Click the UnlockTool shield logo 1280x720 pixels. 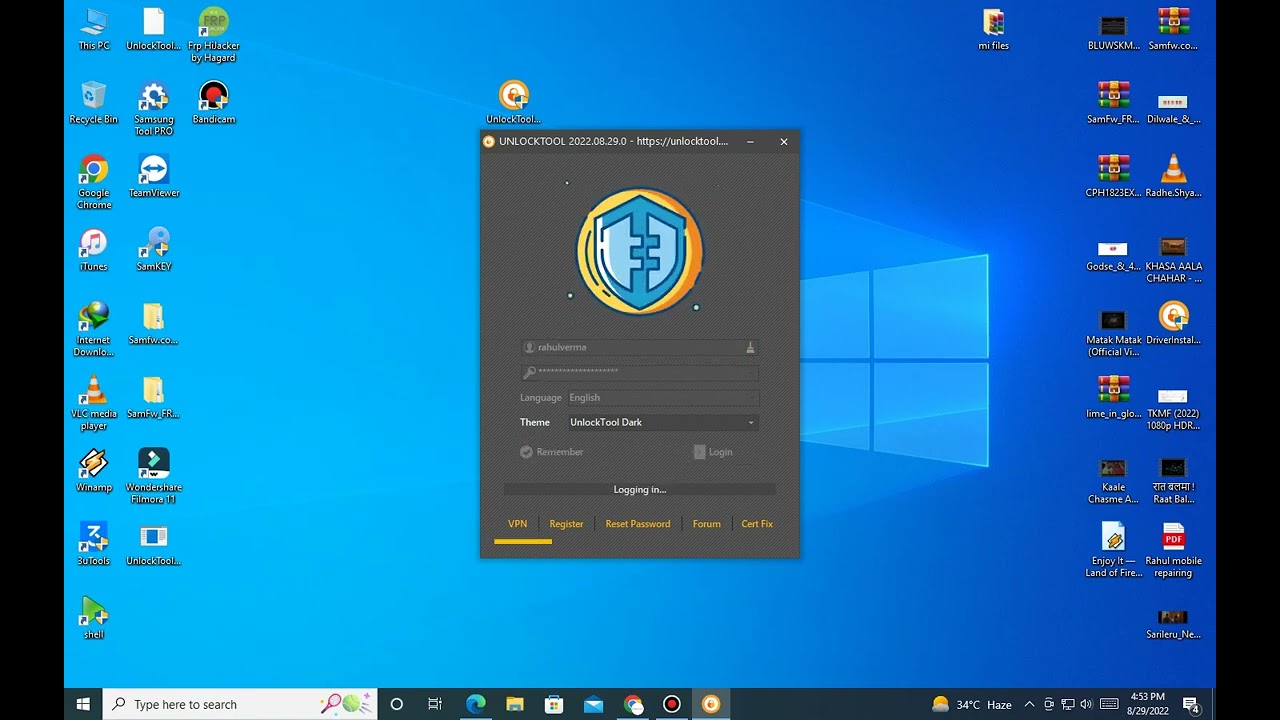639,252
